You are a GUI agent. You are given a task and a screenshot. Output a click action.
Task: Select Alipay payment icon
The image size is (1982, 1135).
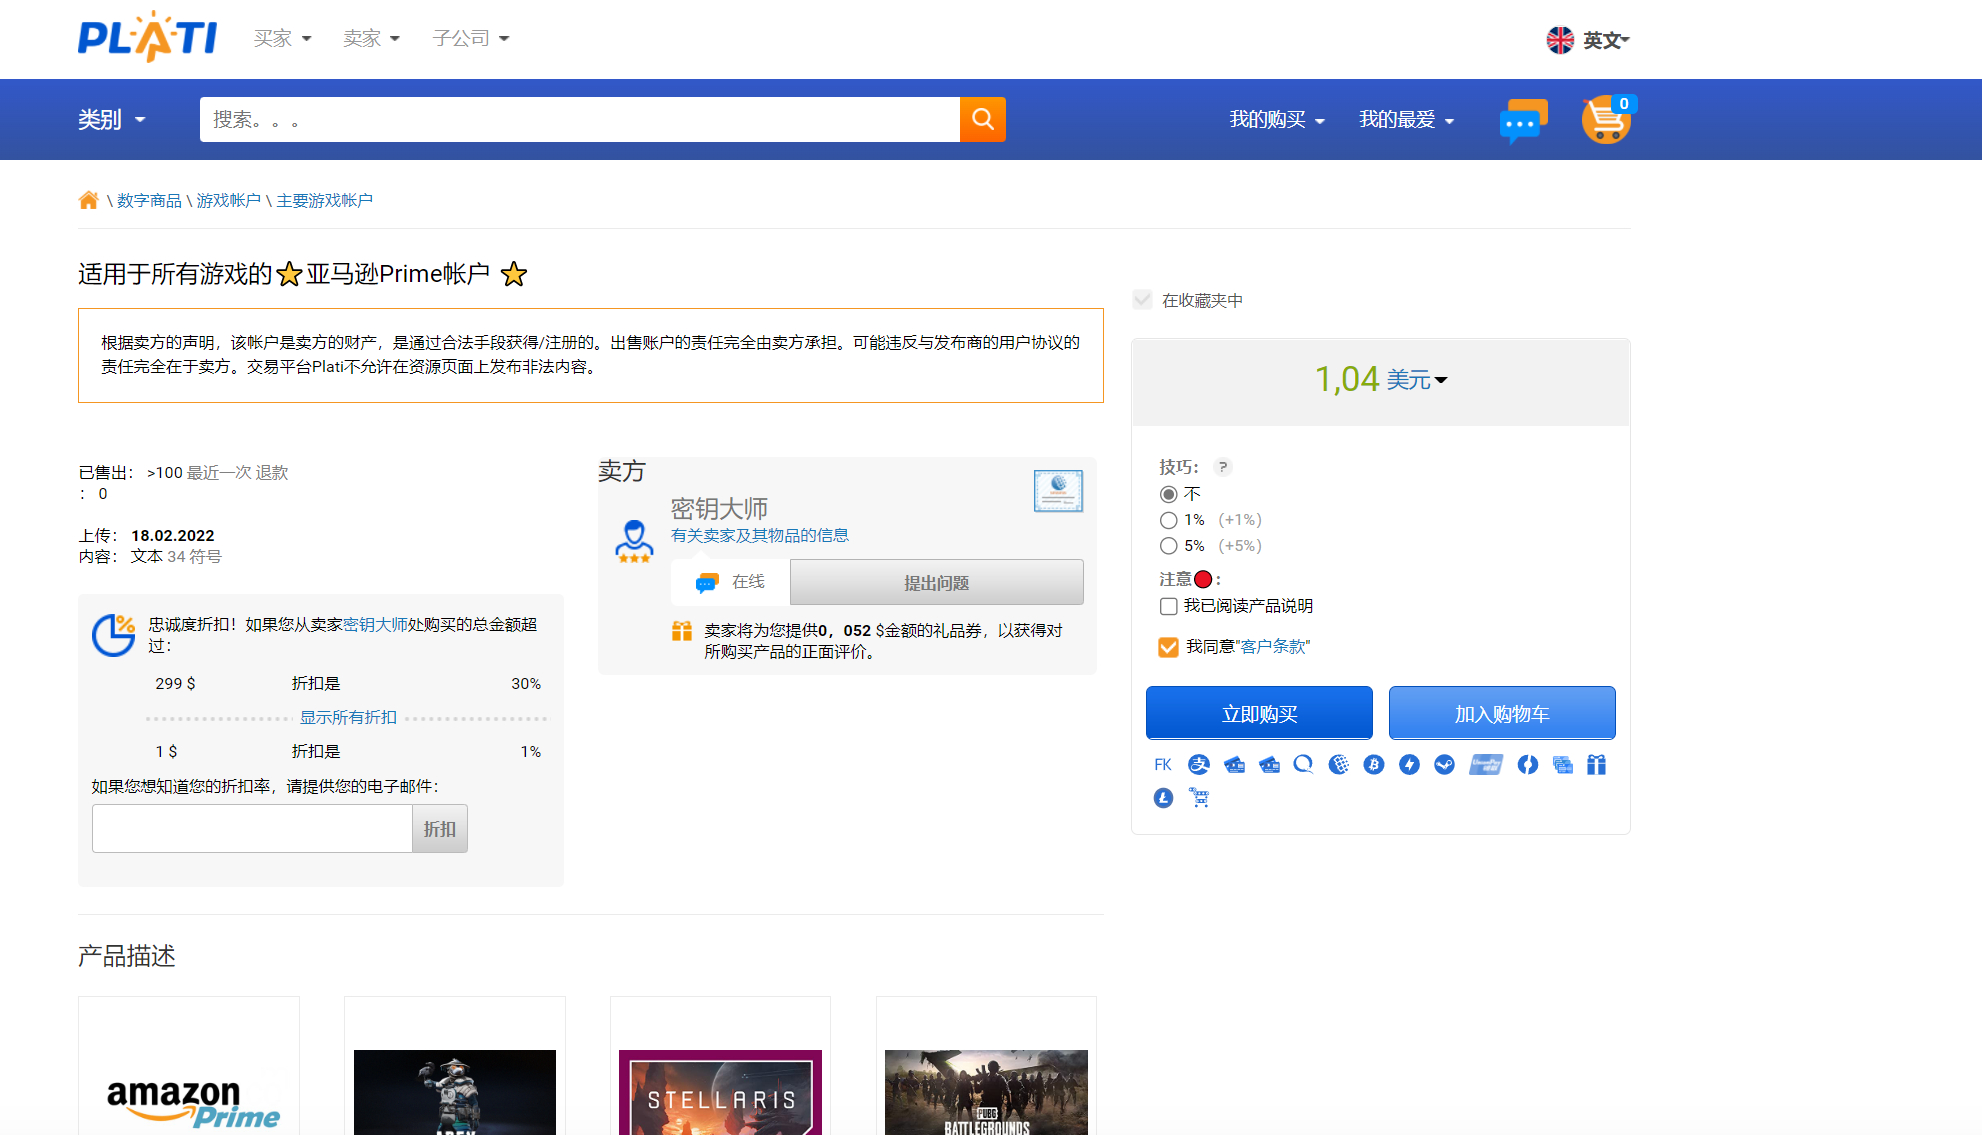1199,765
